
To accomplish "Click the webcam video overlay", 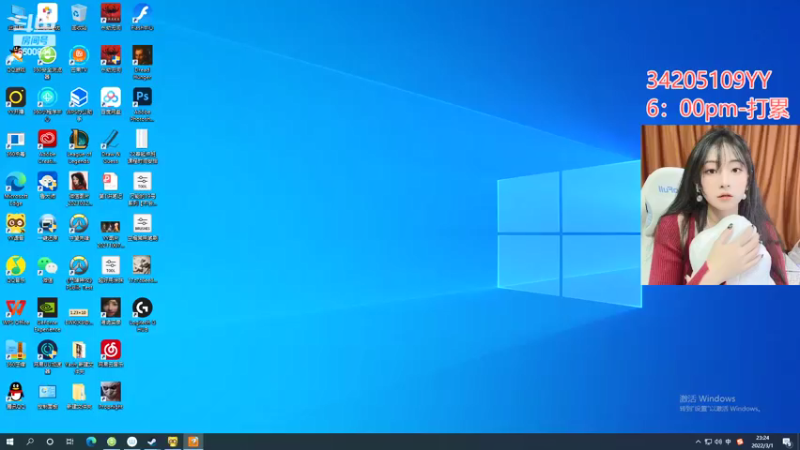I will (x=720, y=205).
